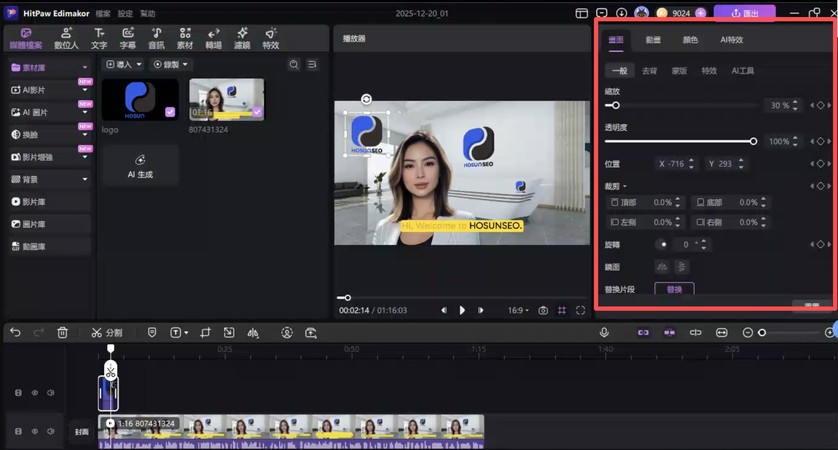Open the 音訊 audio tool tab
This screenshot has width=838, height=450.
pyautogui.click(x=156, y=38)
